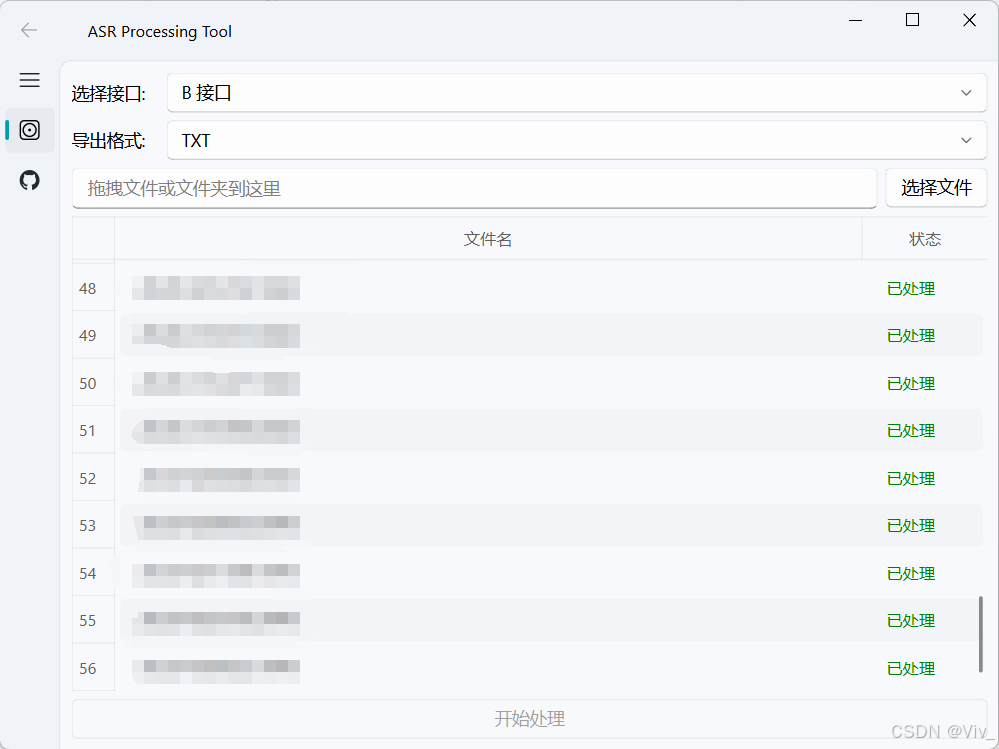Screen dimensions: 999x749
Task: Click the 开始处理 button at the bottom
Action: click(x=529, y=718)
